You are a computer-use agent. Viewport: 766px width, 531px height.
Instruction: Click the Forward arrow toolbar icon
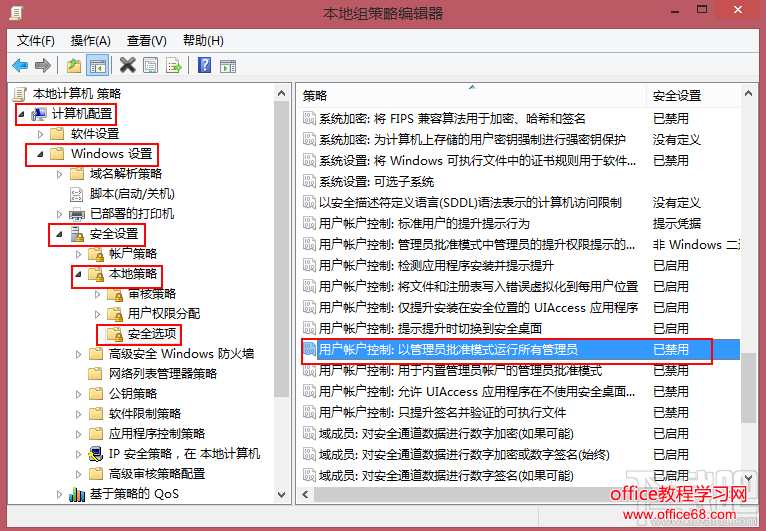point(43,65)
